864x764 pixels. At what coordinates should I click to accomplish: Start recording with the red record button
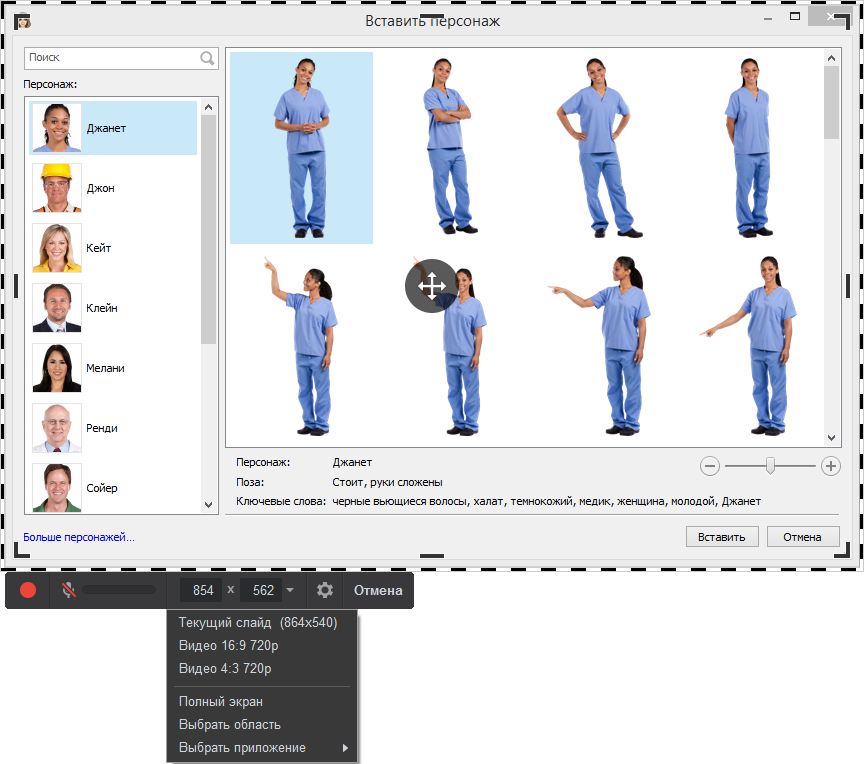(28, 590)
